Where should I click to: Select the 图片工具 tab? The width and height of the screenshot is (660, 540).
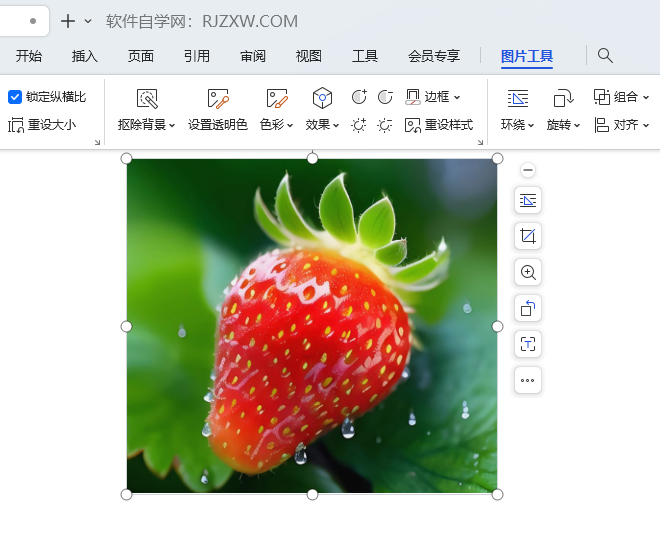(527, 56)
